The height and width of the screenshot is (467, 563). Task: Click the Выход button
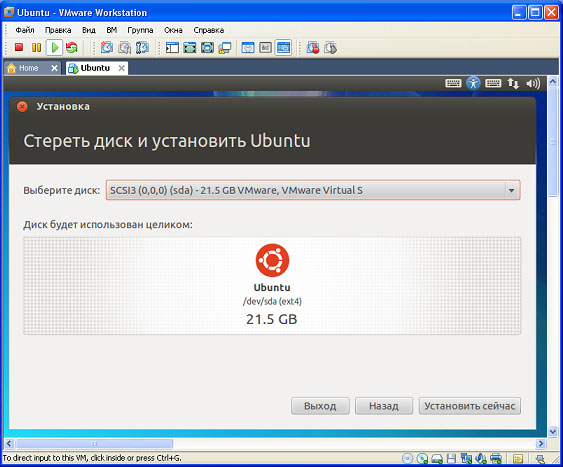(320, 406)
